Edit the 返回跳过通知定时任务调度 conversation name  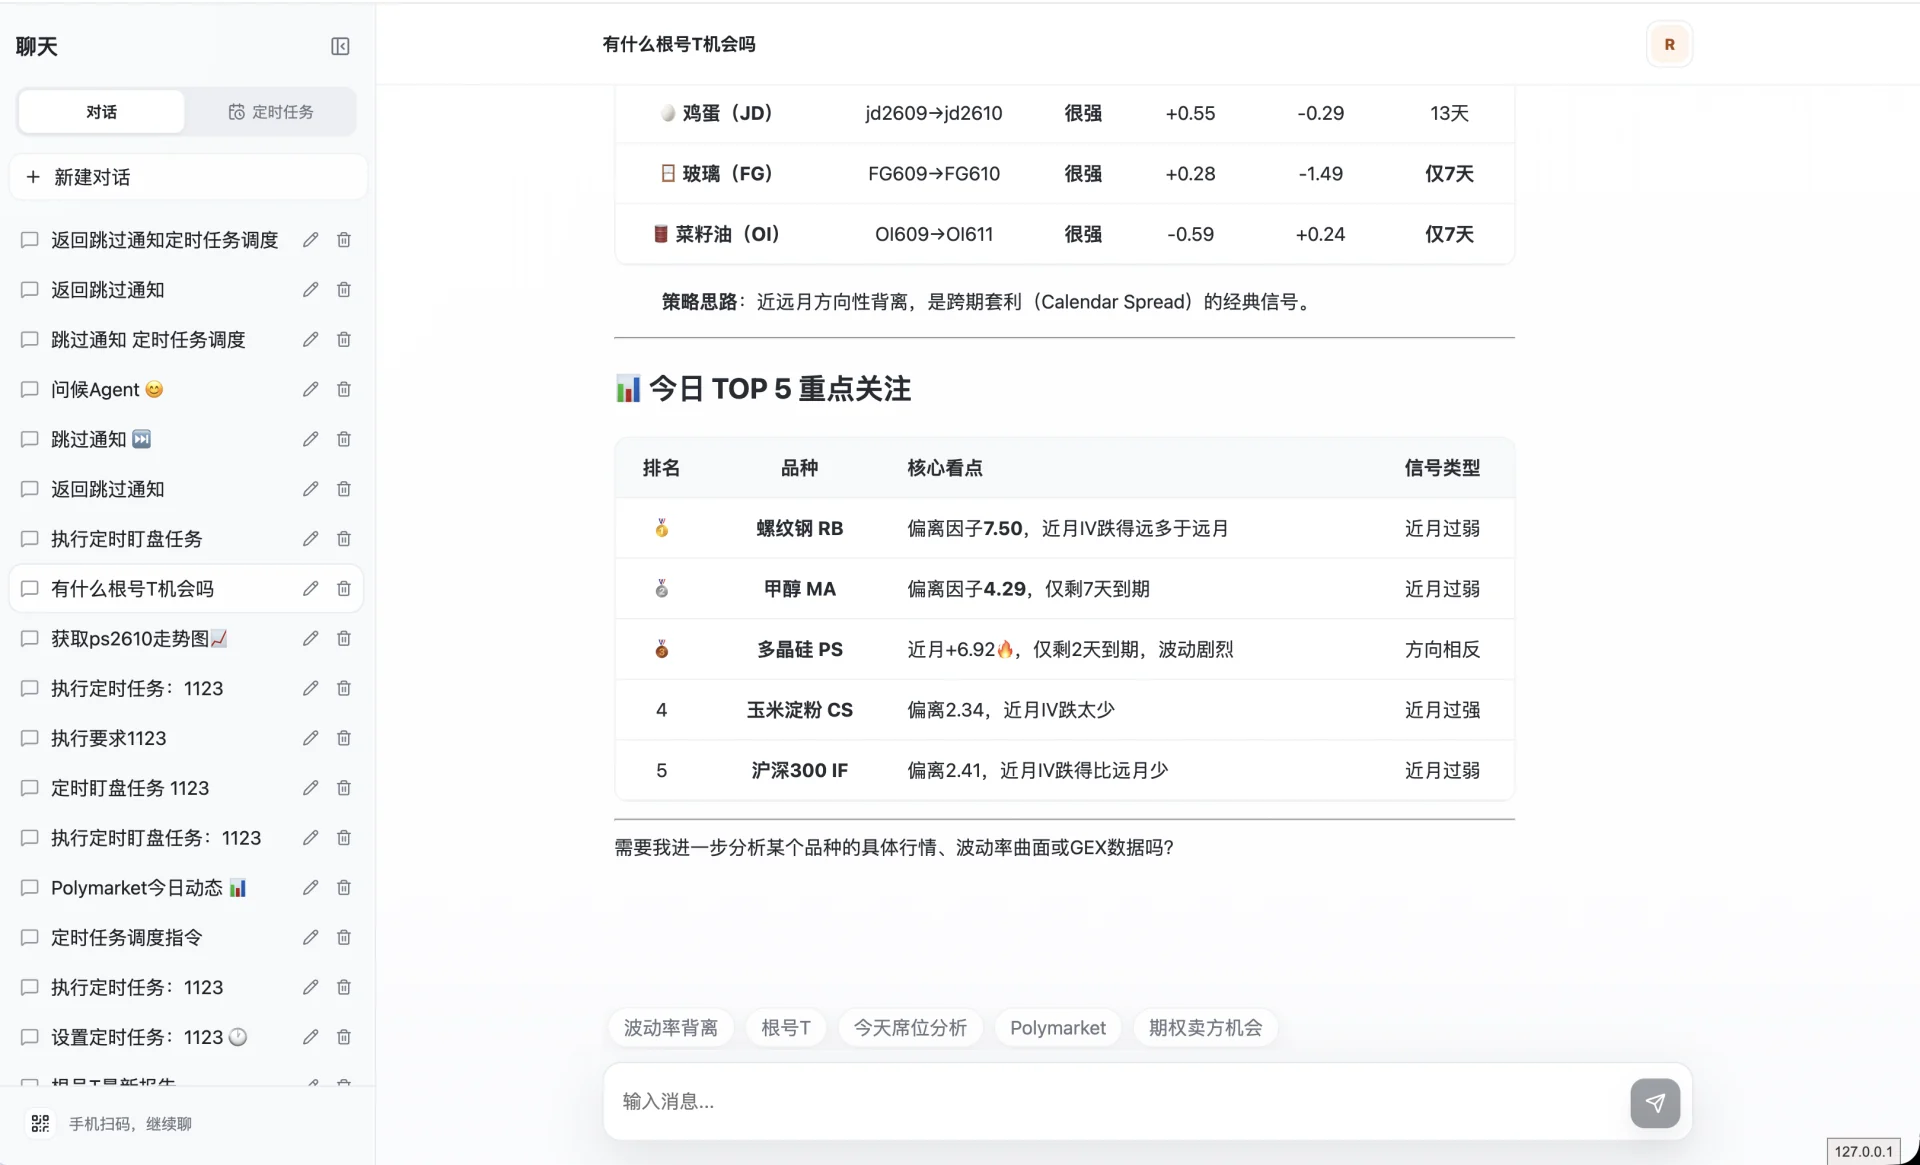click(x=311, y=240)
